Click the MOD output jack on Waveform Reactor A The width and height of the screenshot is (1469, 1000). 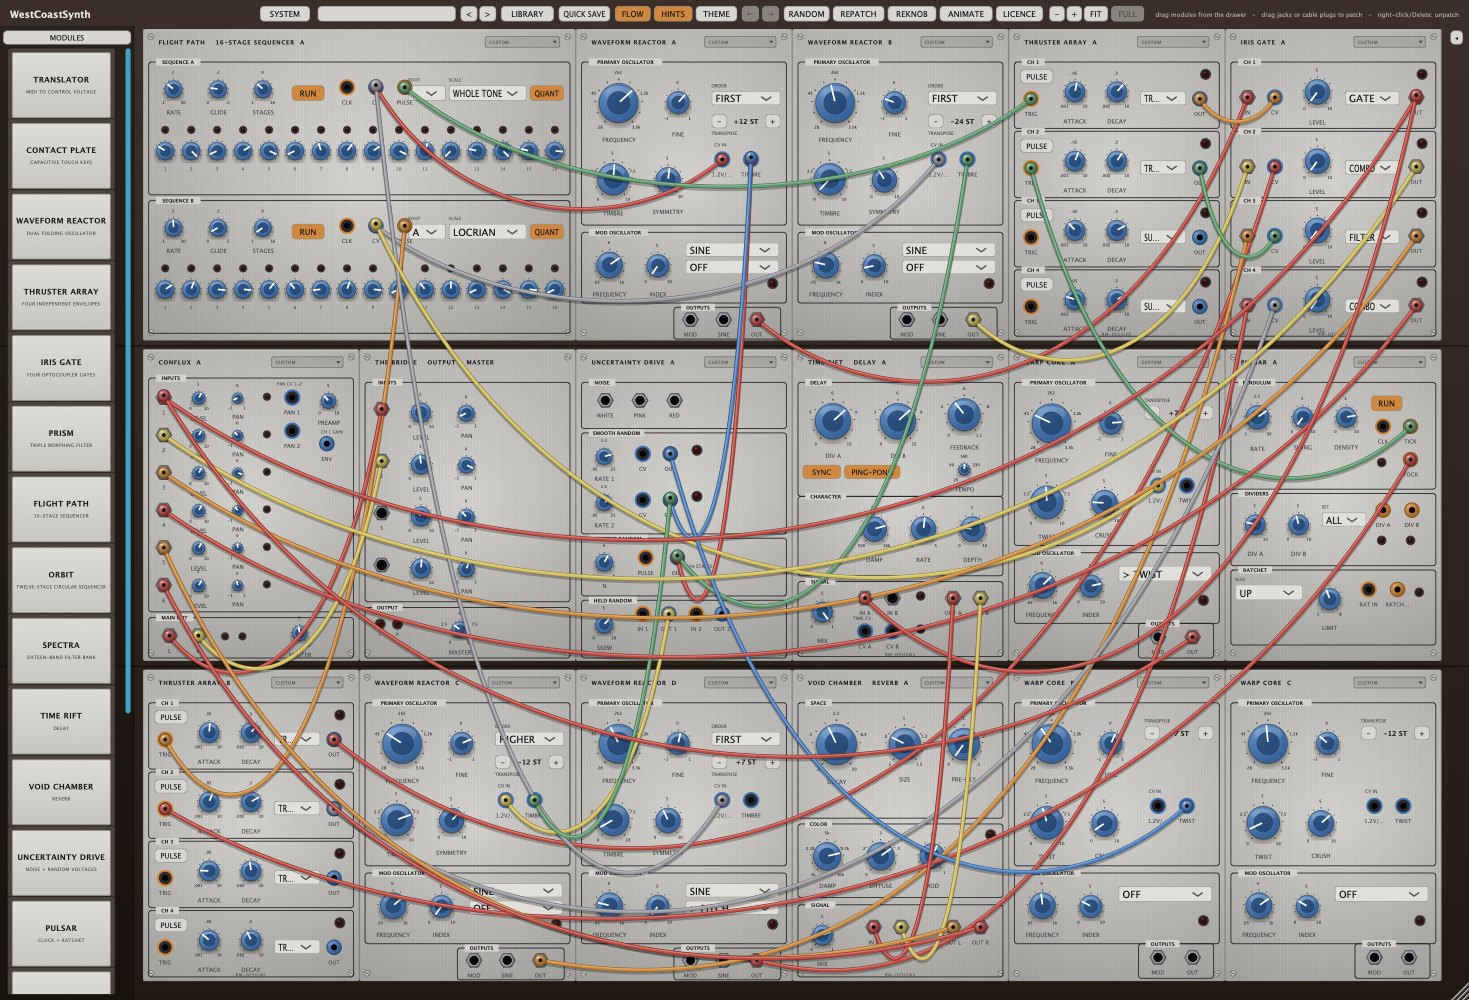pos(690,320)
